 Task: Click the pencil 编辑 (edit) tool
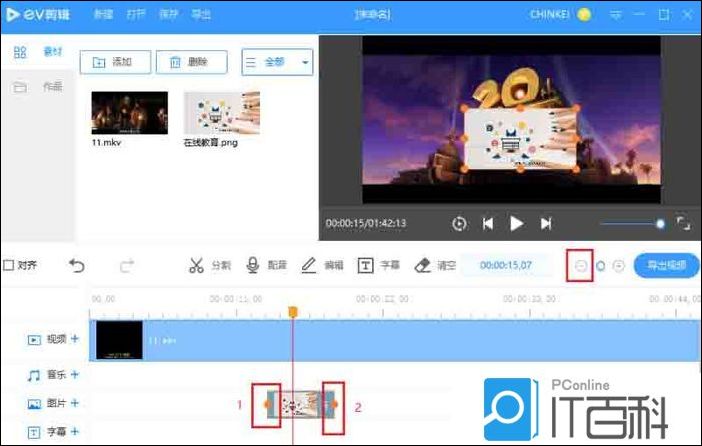coord(322,265)
